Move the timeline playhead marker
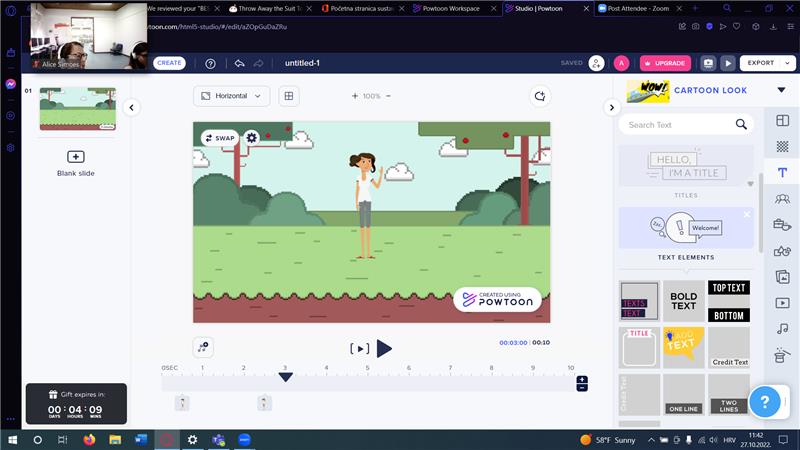The image size is (800, 450). coord(286,377)
